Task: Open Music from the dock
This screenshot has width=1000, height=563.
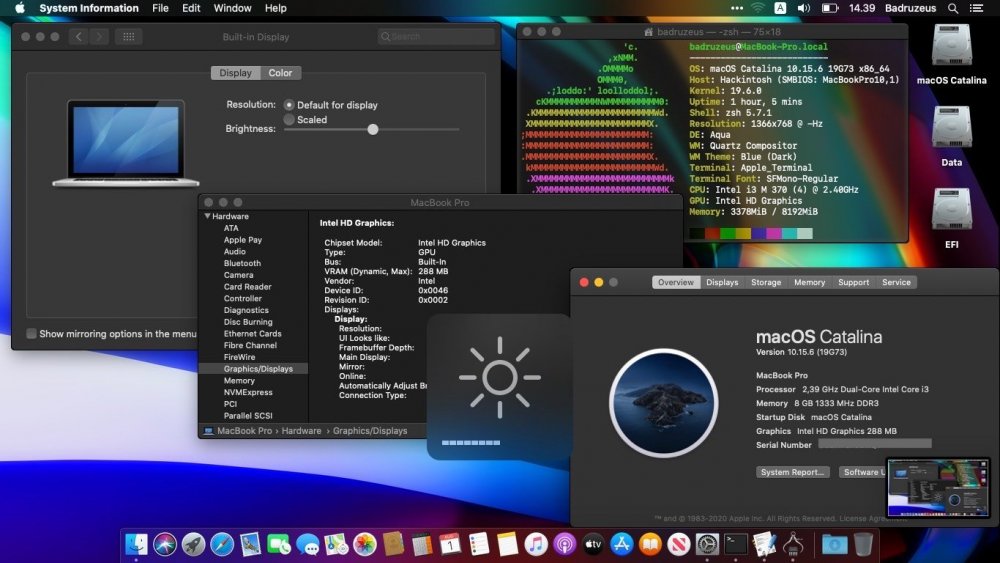Action: coord(536,544)
